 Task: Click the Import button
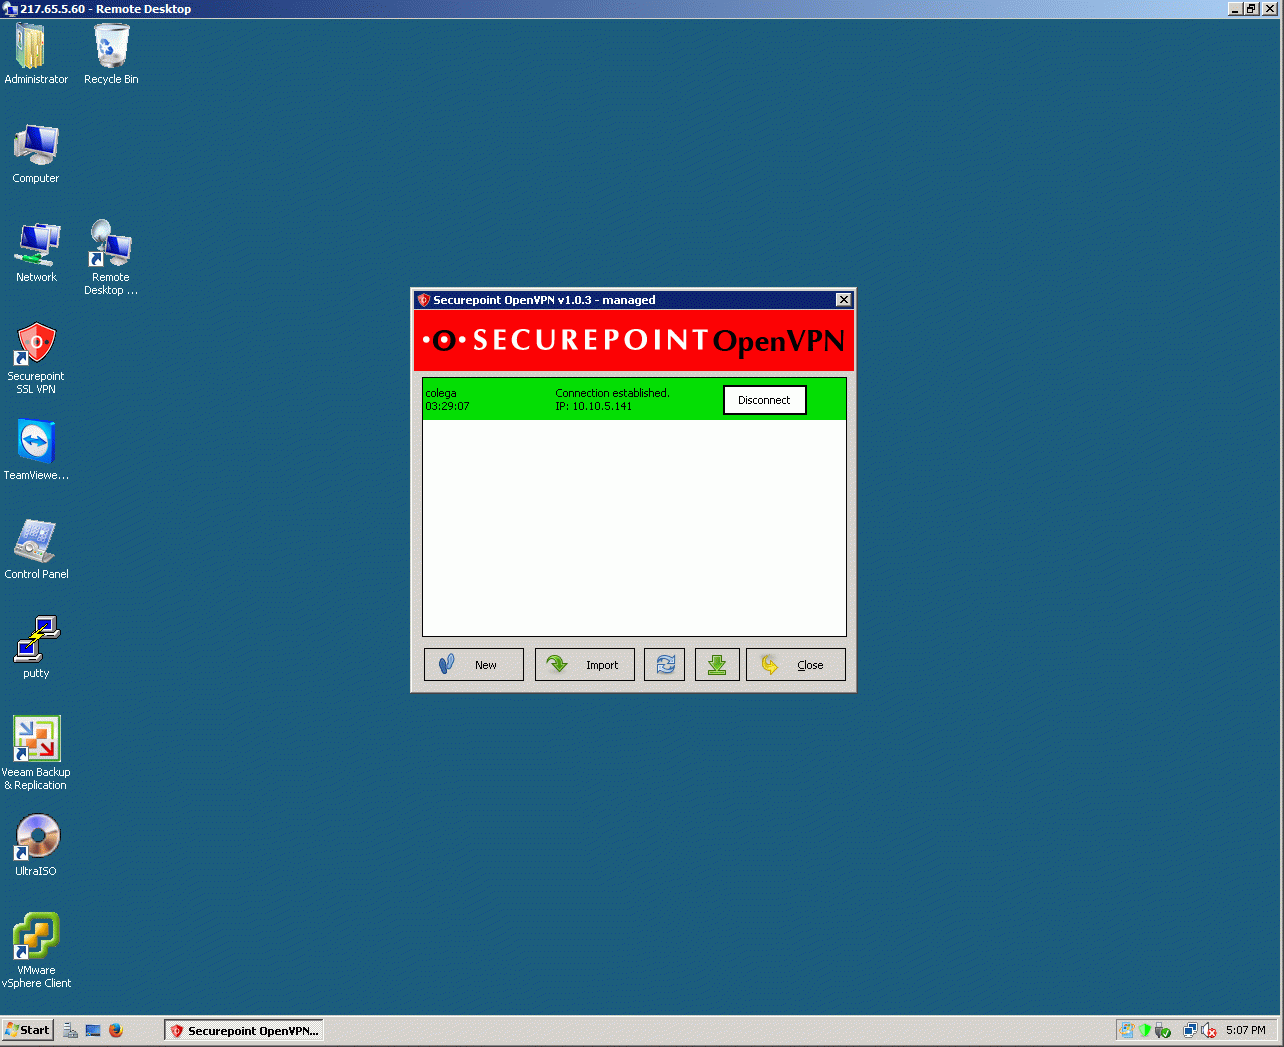tap(585, 665)
